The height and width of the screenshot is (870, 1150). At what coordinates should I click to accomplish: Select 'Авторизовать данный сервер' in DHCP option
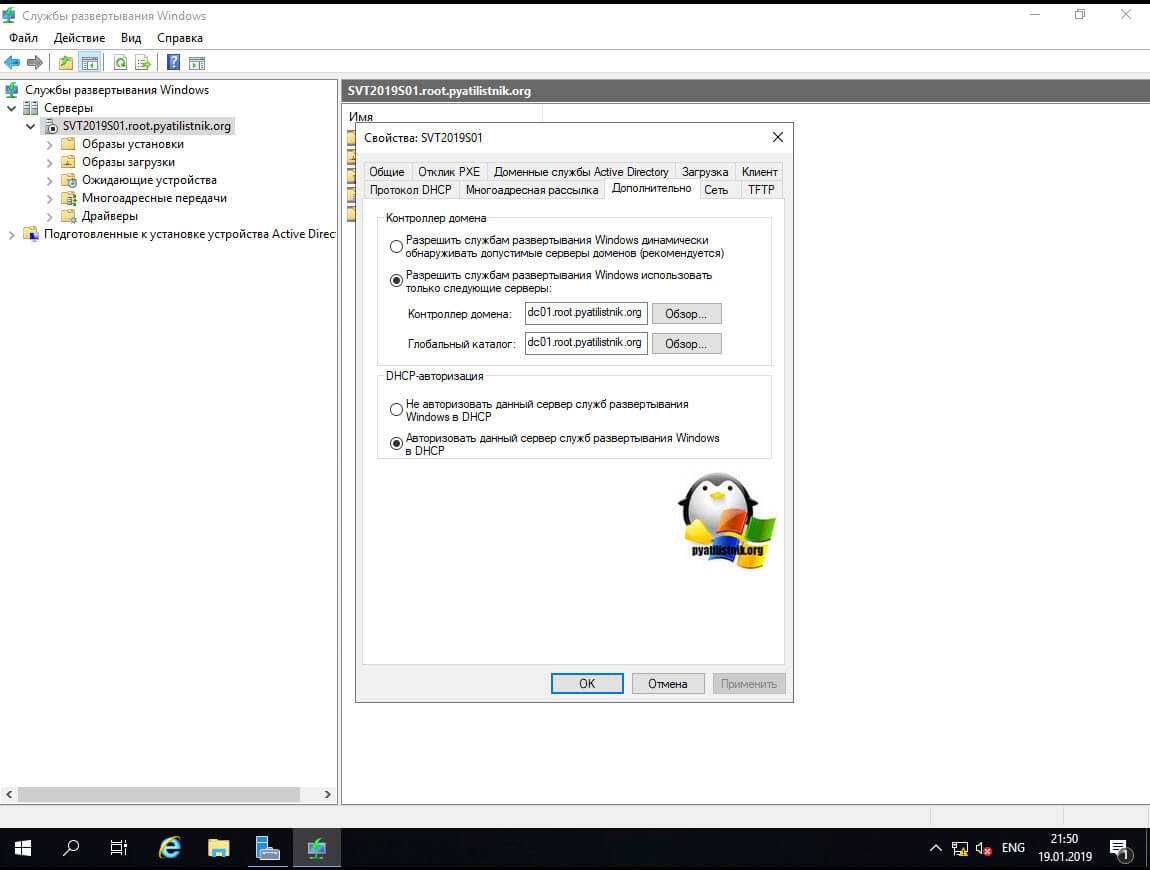click(397, 444)
